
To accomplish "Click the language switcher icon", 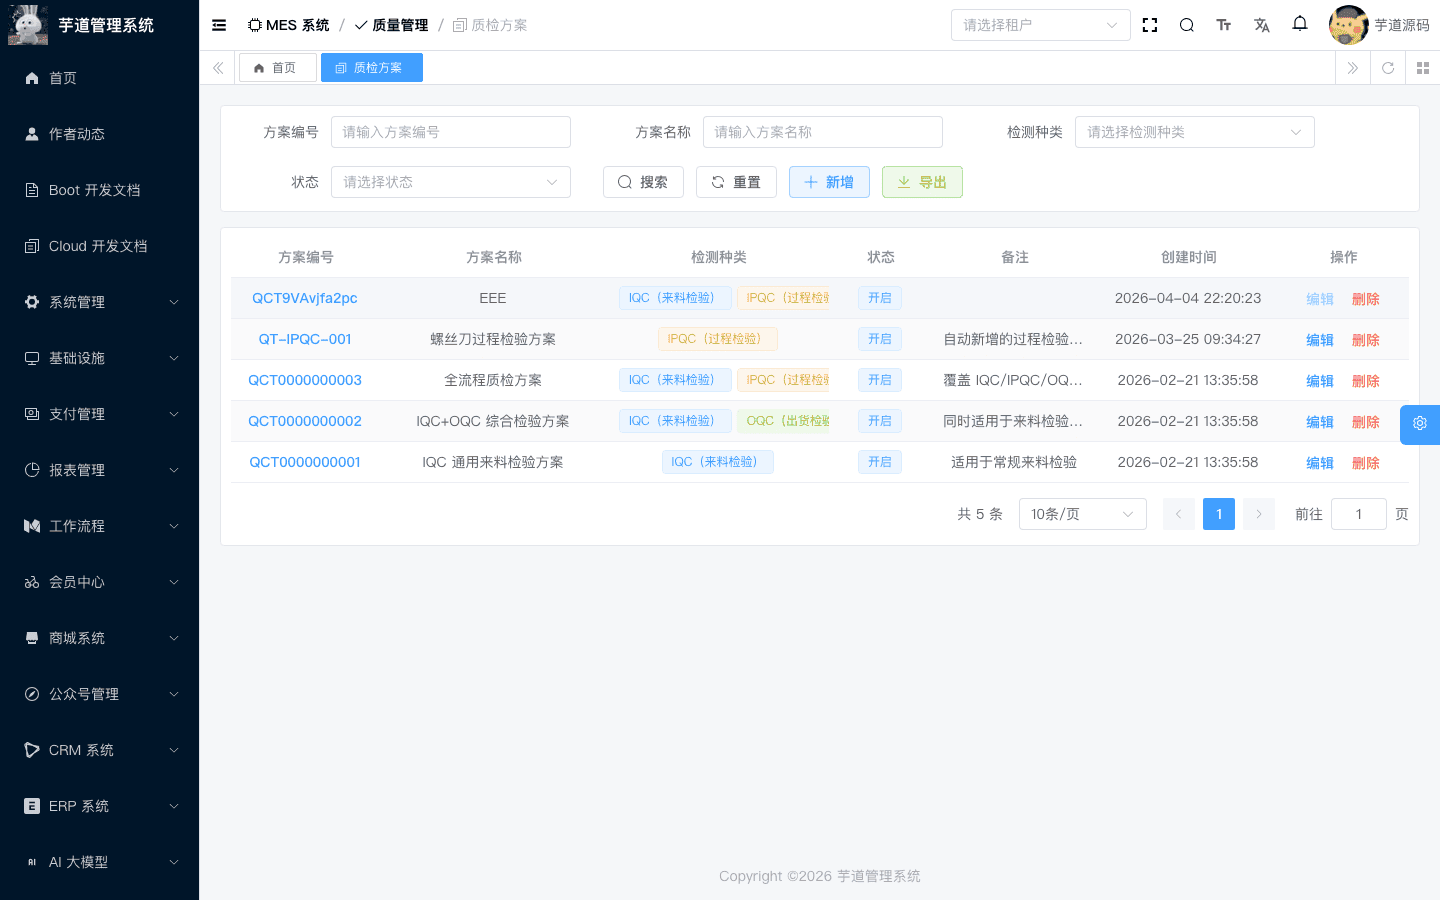I will [1262, 24].
